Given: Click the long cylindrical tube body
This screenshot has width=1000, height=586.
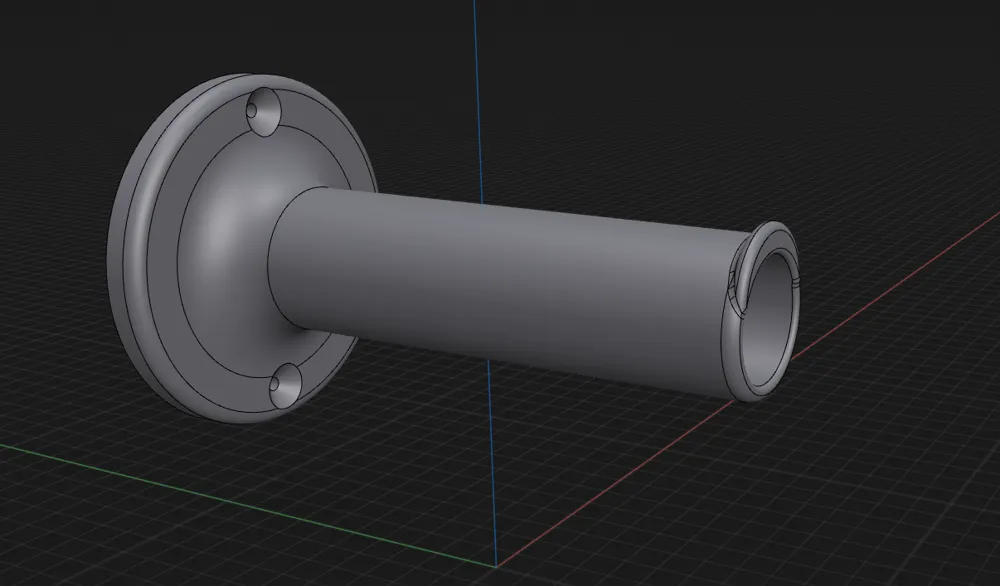Looking at the screenshot, I should (510, 293).
